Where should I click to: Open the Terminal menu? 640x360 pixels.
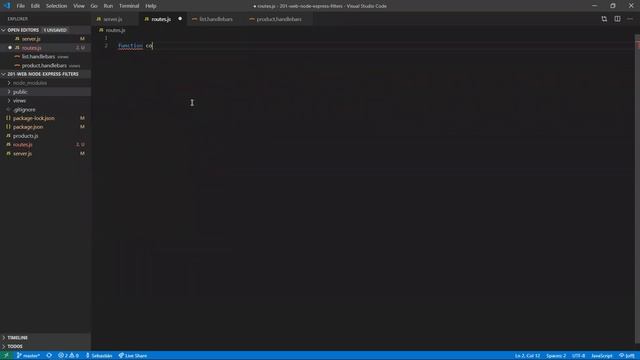point(129,6)
